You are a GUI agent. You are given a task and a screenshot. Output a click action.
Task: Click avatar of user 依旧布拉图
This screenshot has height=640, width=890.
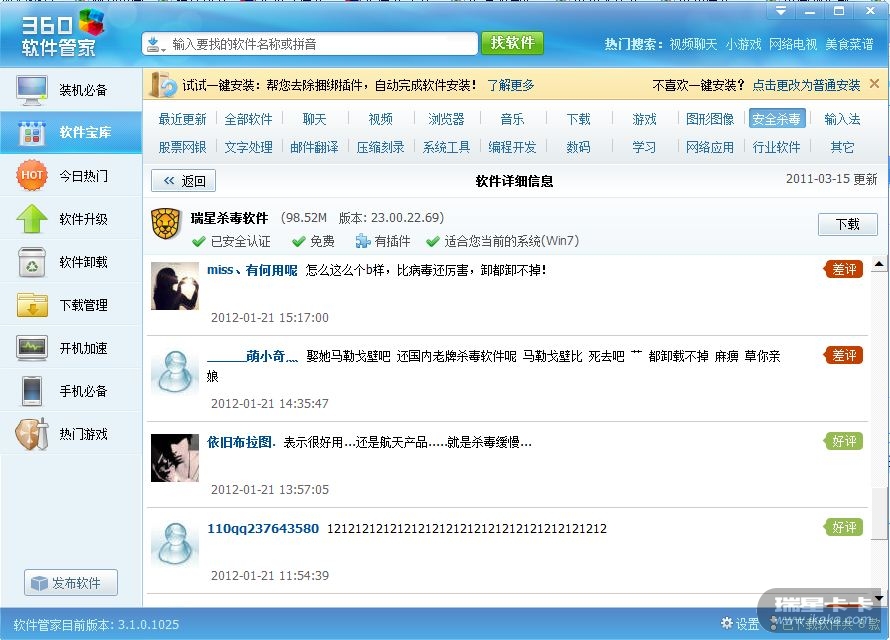click(x=175, y=458)
